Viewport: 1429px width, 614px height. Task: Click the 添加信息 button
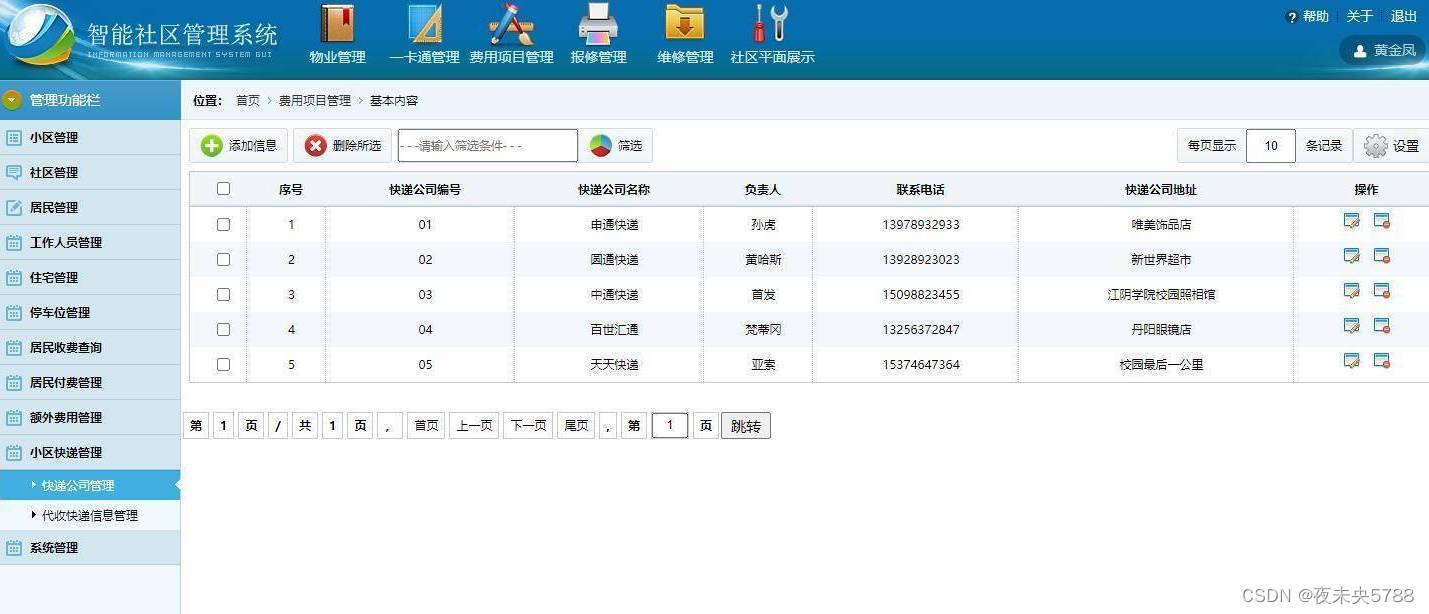click(x=239, y=146)
